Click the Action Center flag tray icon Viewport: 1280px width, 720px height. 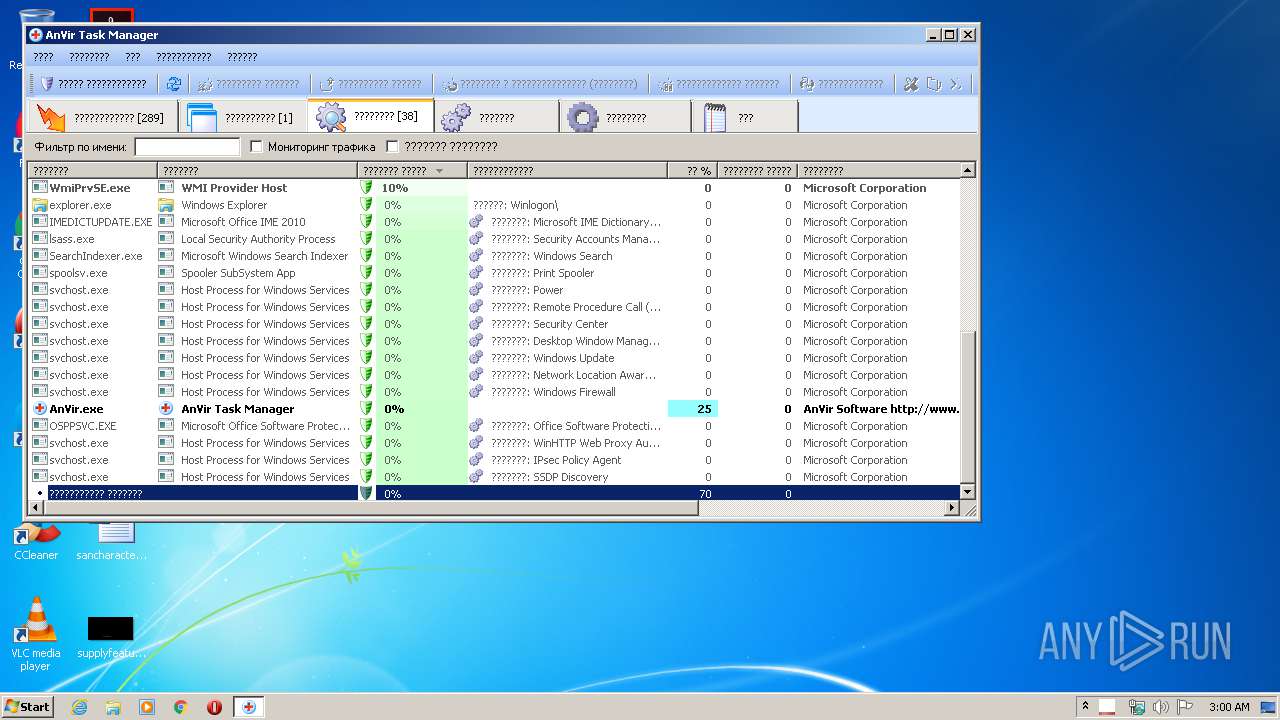[1185, 707]
